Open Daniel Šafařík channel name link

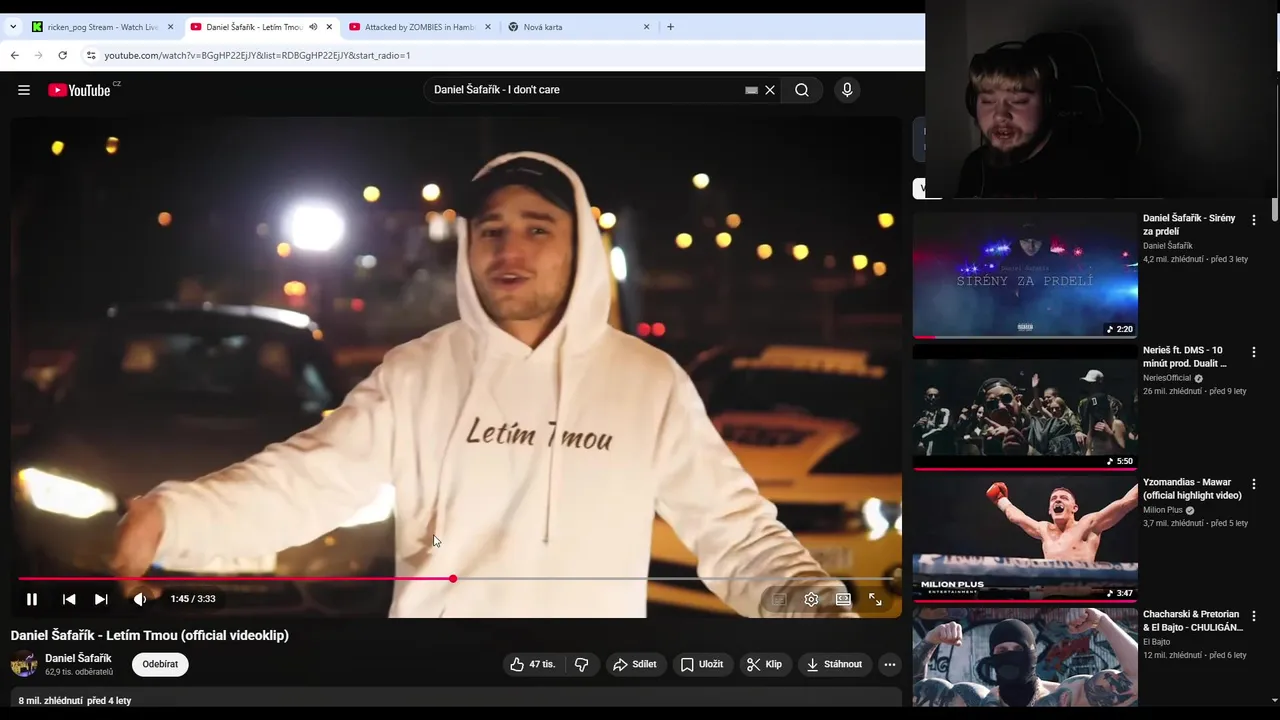coord(78,658)
